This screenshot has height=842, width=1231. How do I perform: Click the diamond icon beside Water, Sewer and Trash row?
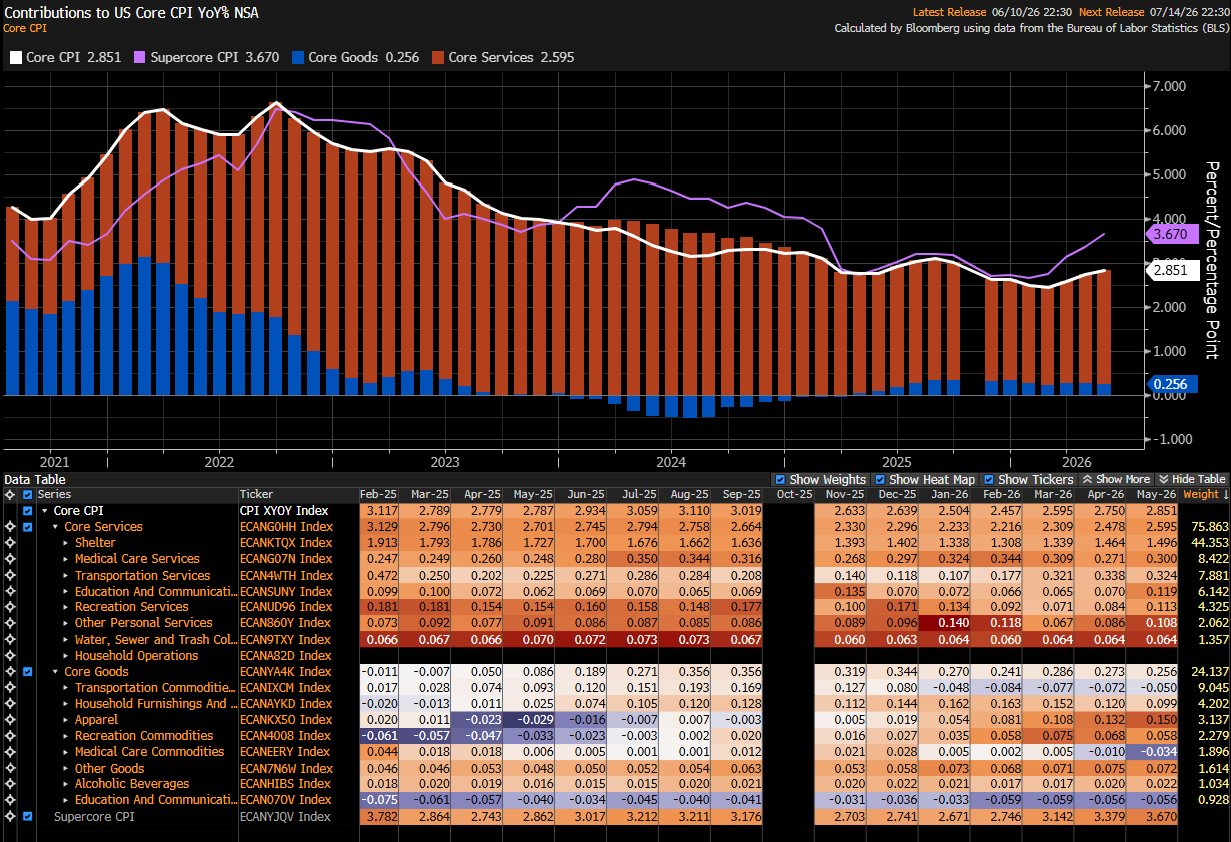click(11, 639)
